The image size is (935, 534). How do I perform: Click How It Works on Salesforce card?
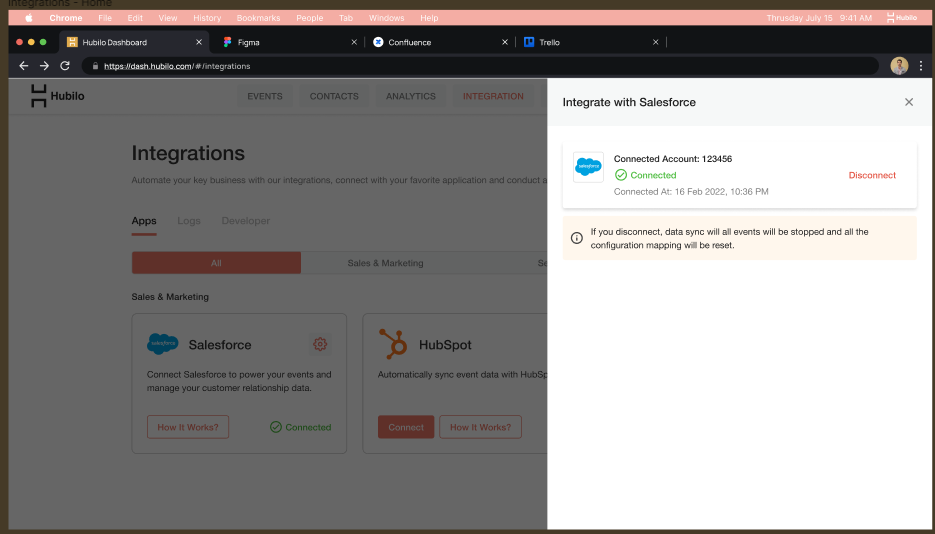(x=188, y=427)
